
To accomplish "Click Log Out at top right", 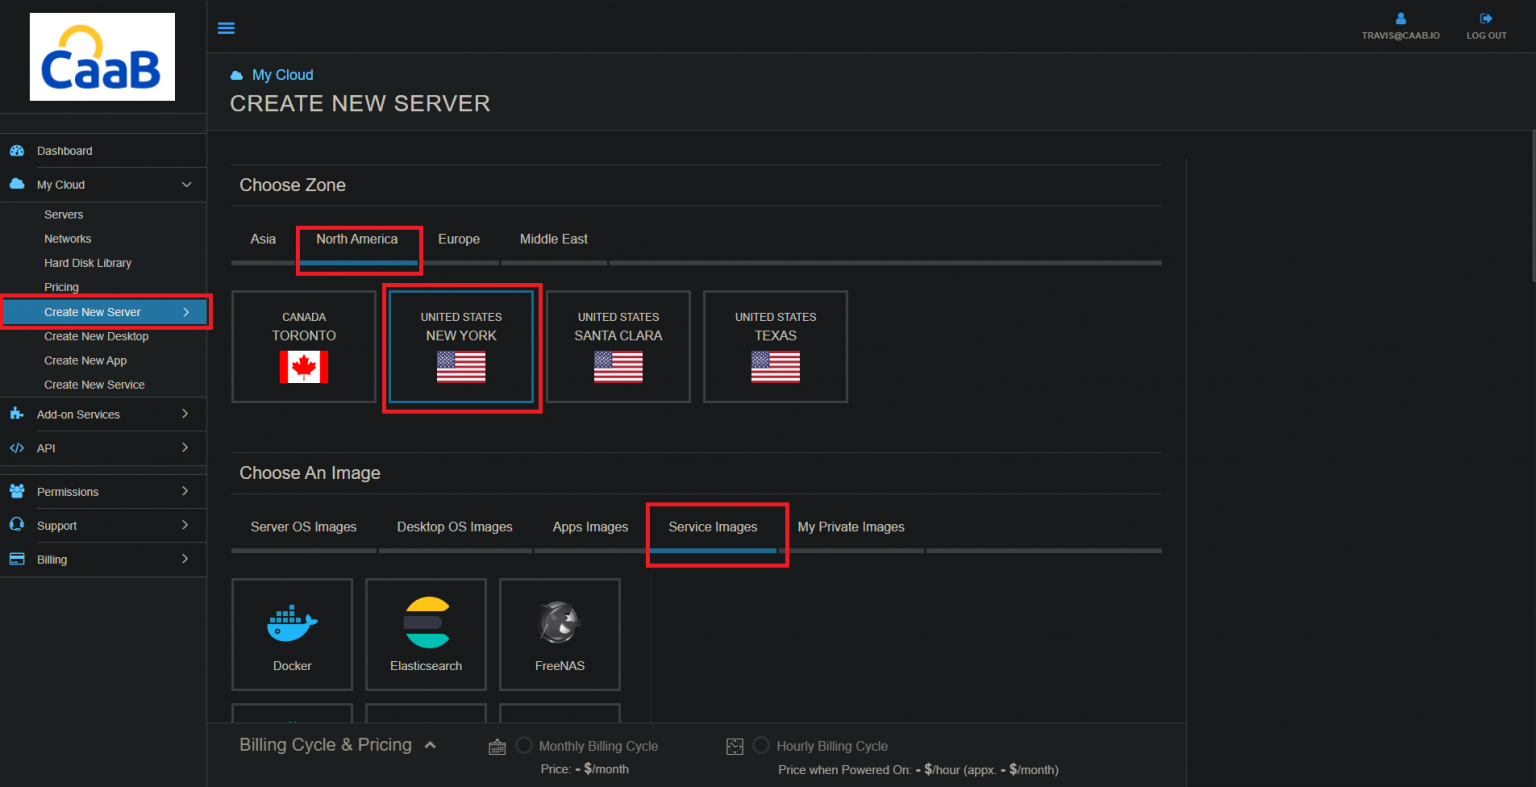I will (1486, 25).
